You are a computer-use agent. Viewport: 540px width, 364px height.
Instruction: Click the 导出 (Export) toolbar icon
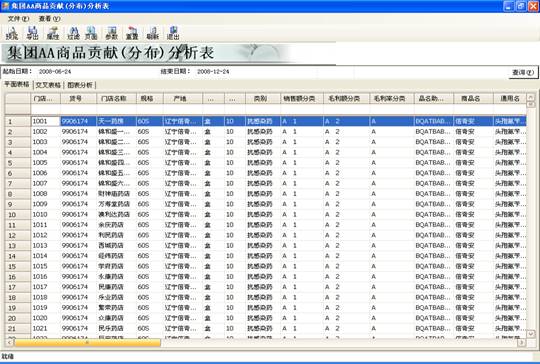coord(32,33)
